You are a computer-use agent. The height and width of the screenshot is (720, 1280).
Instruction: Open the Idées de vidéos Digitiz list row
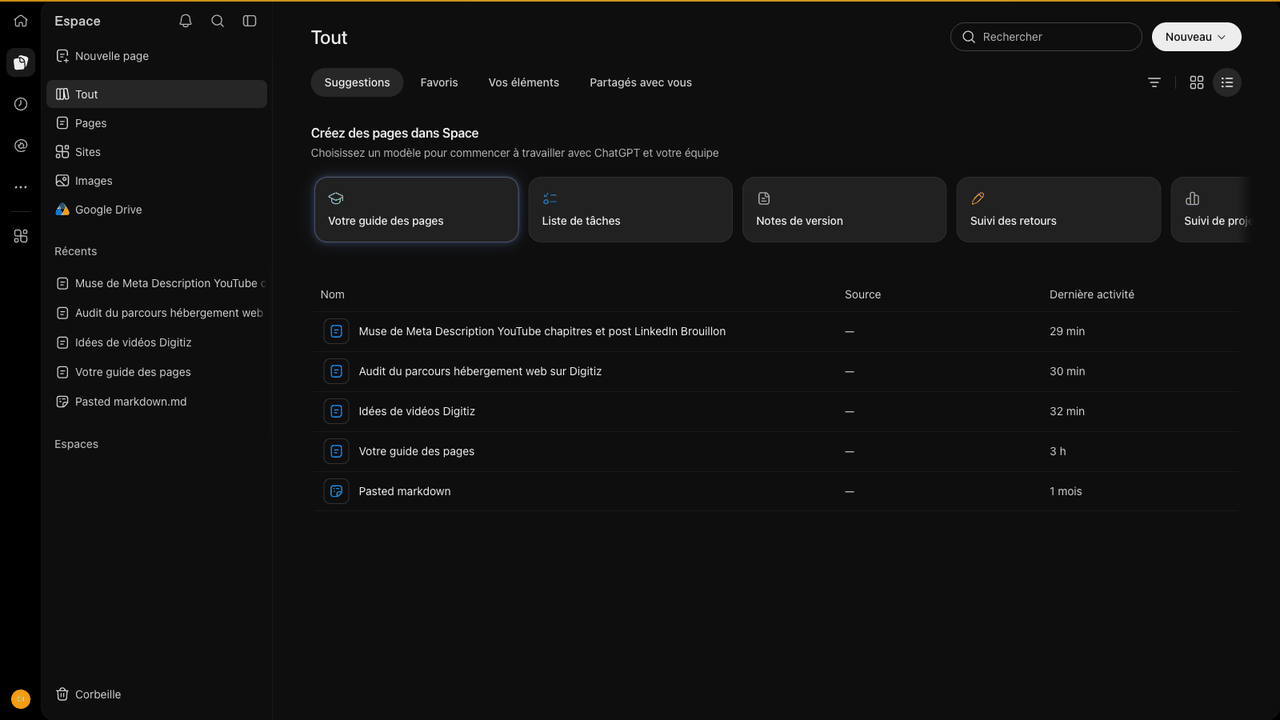click(776, 411)
